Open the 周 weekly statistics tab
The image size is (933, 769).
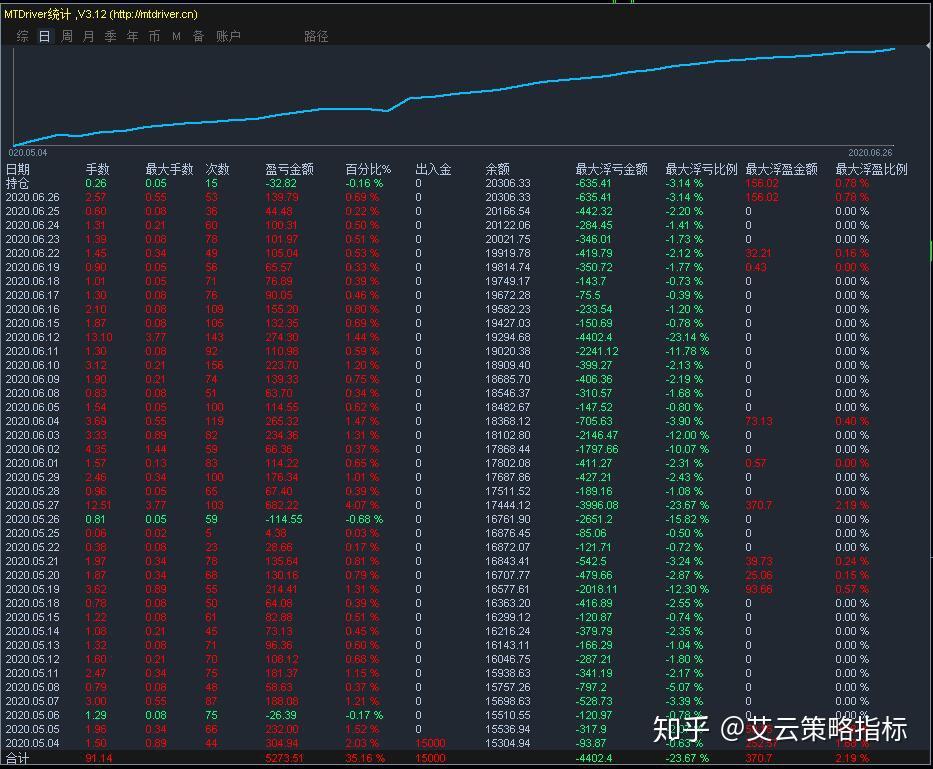[x=67, y=36]
